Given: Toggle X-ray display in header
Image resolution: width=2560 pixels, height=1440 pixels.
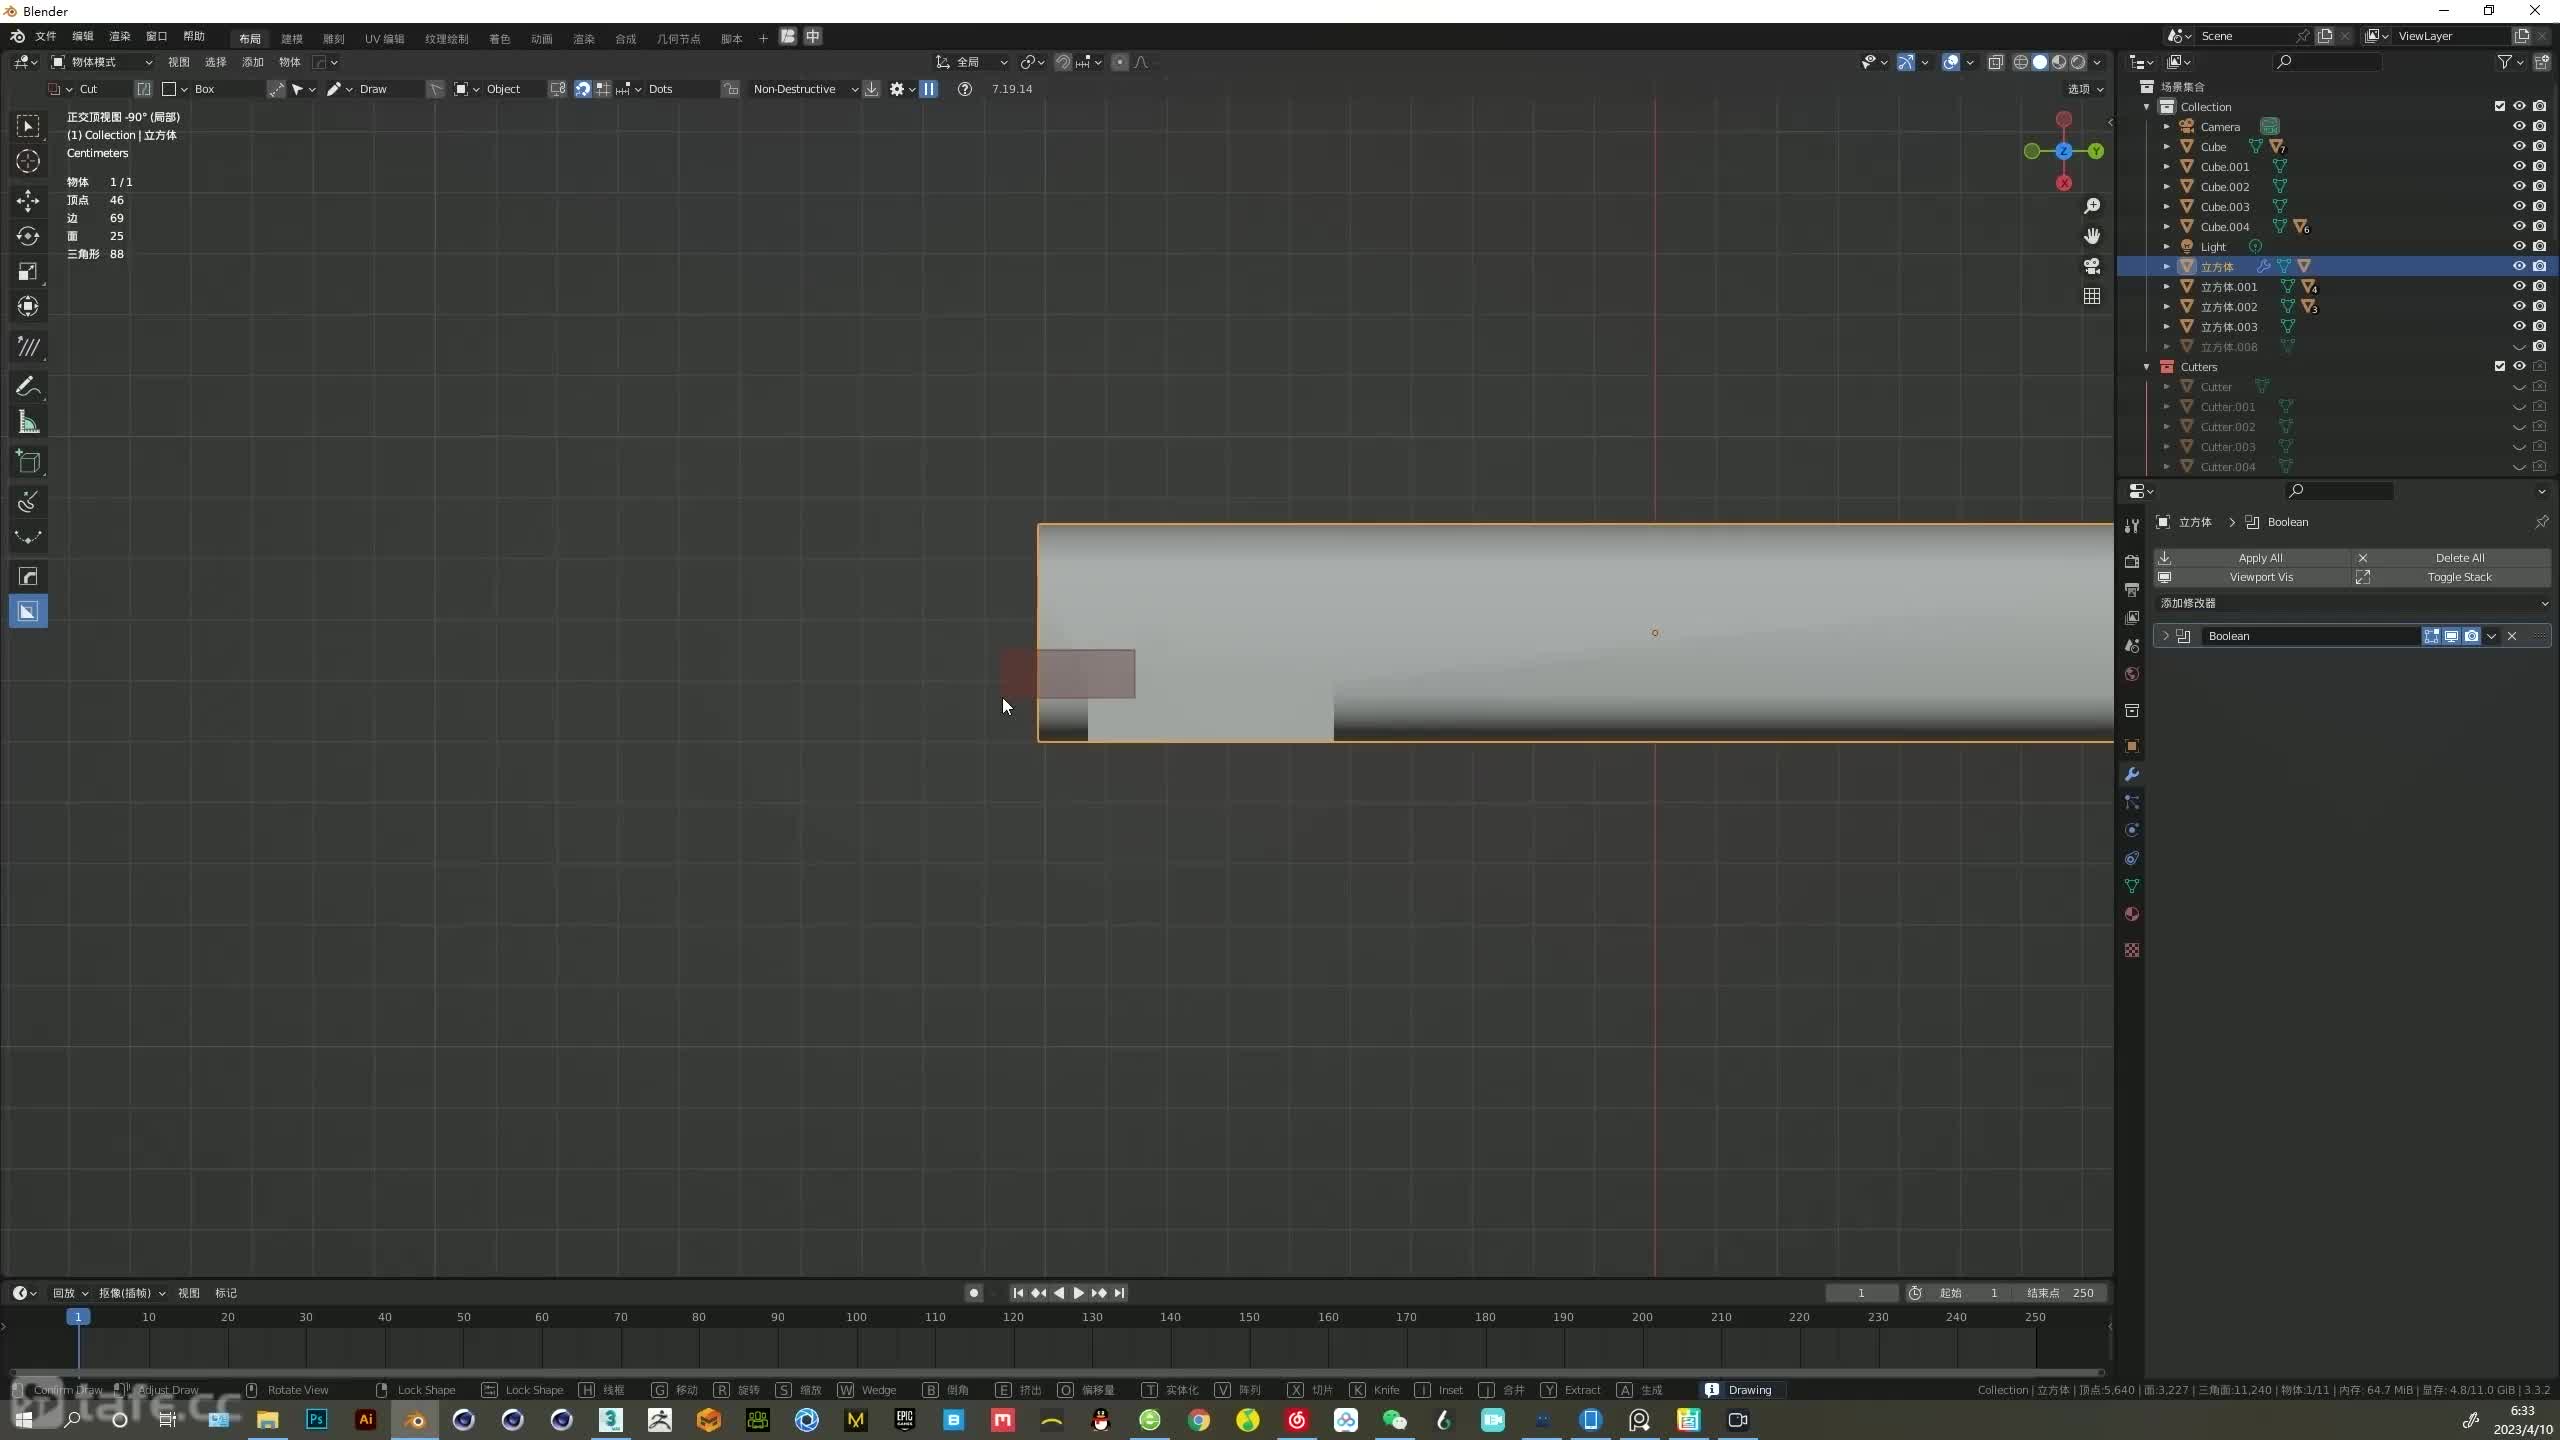Looking at the screenshot, I should 1995,62.
